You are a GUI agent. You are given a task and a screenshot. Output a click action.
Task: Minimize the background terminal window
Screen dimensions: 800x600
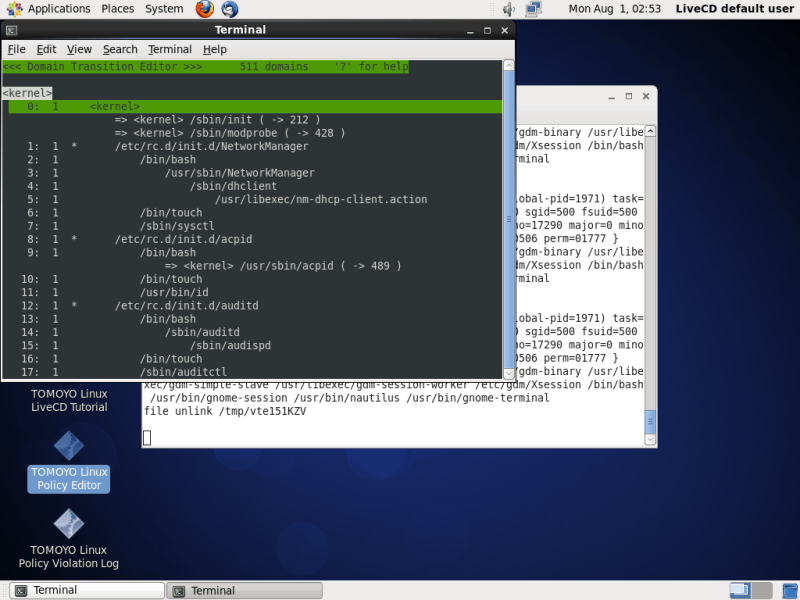611,96
